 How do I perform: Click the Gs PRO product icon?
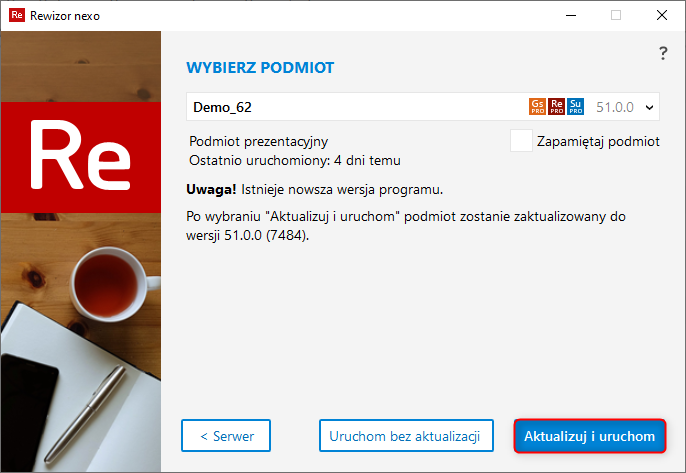click(537, 106)
